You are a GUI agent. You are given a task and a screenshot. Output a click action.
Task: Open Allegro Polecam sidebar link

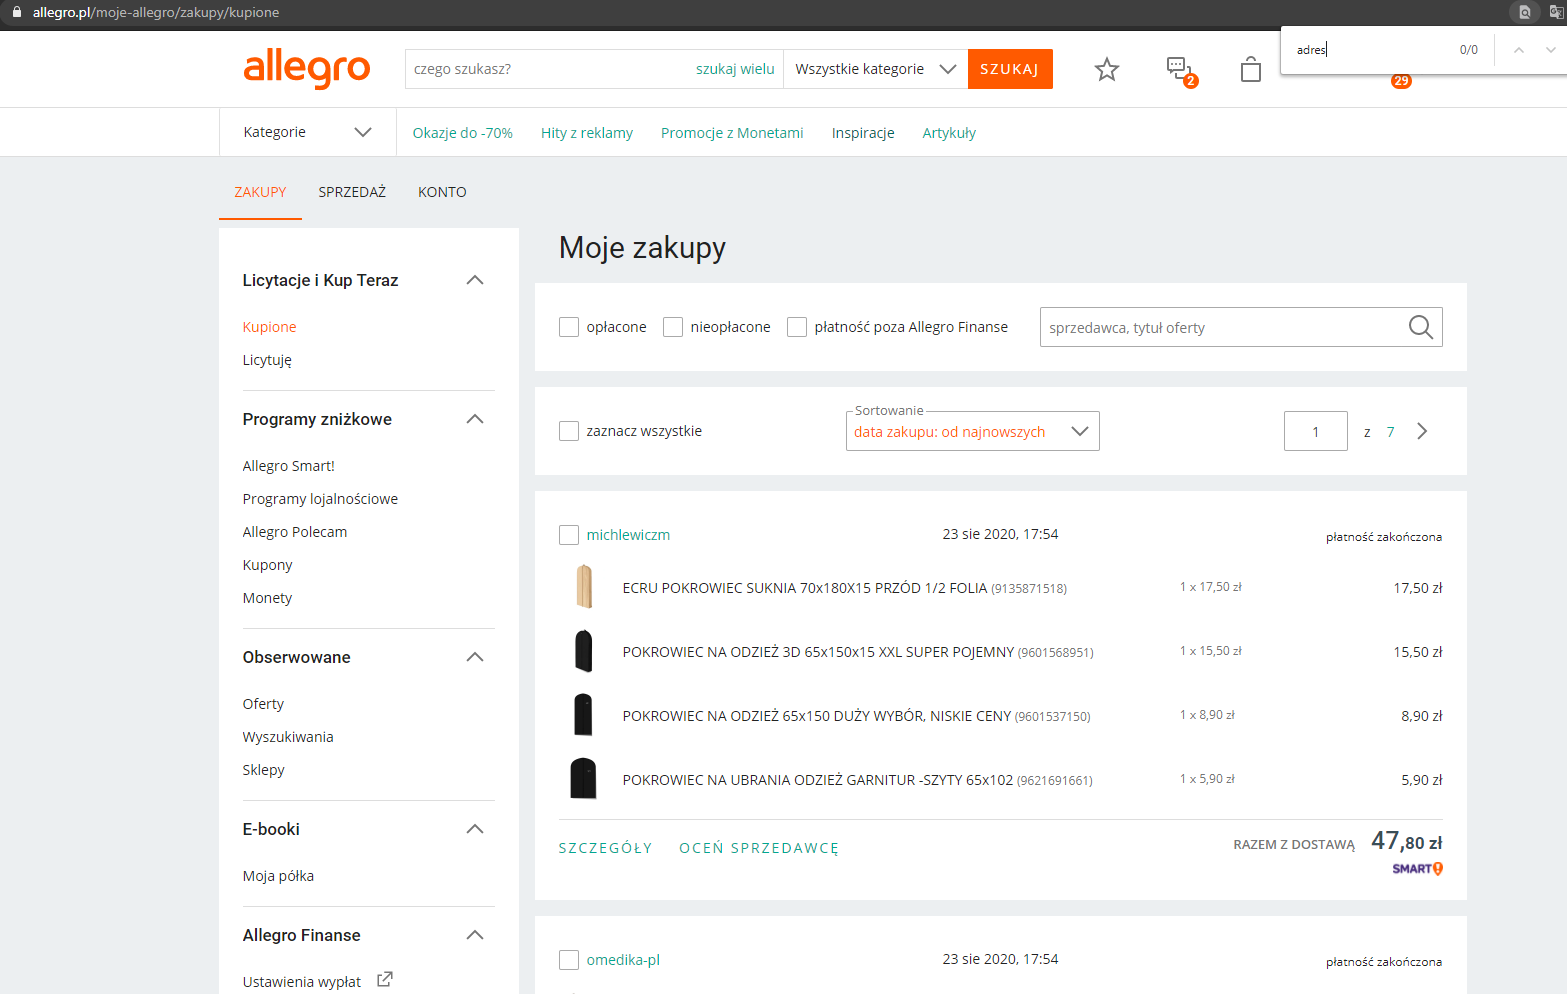point(294,532)
